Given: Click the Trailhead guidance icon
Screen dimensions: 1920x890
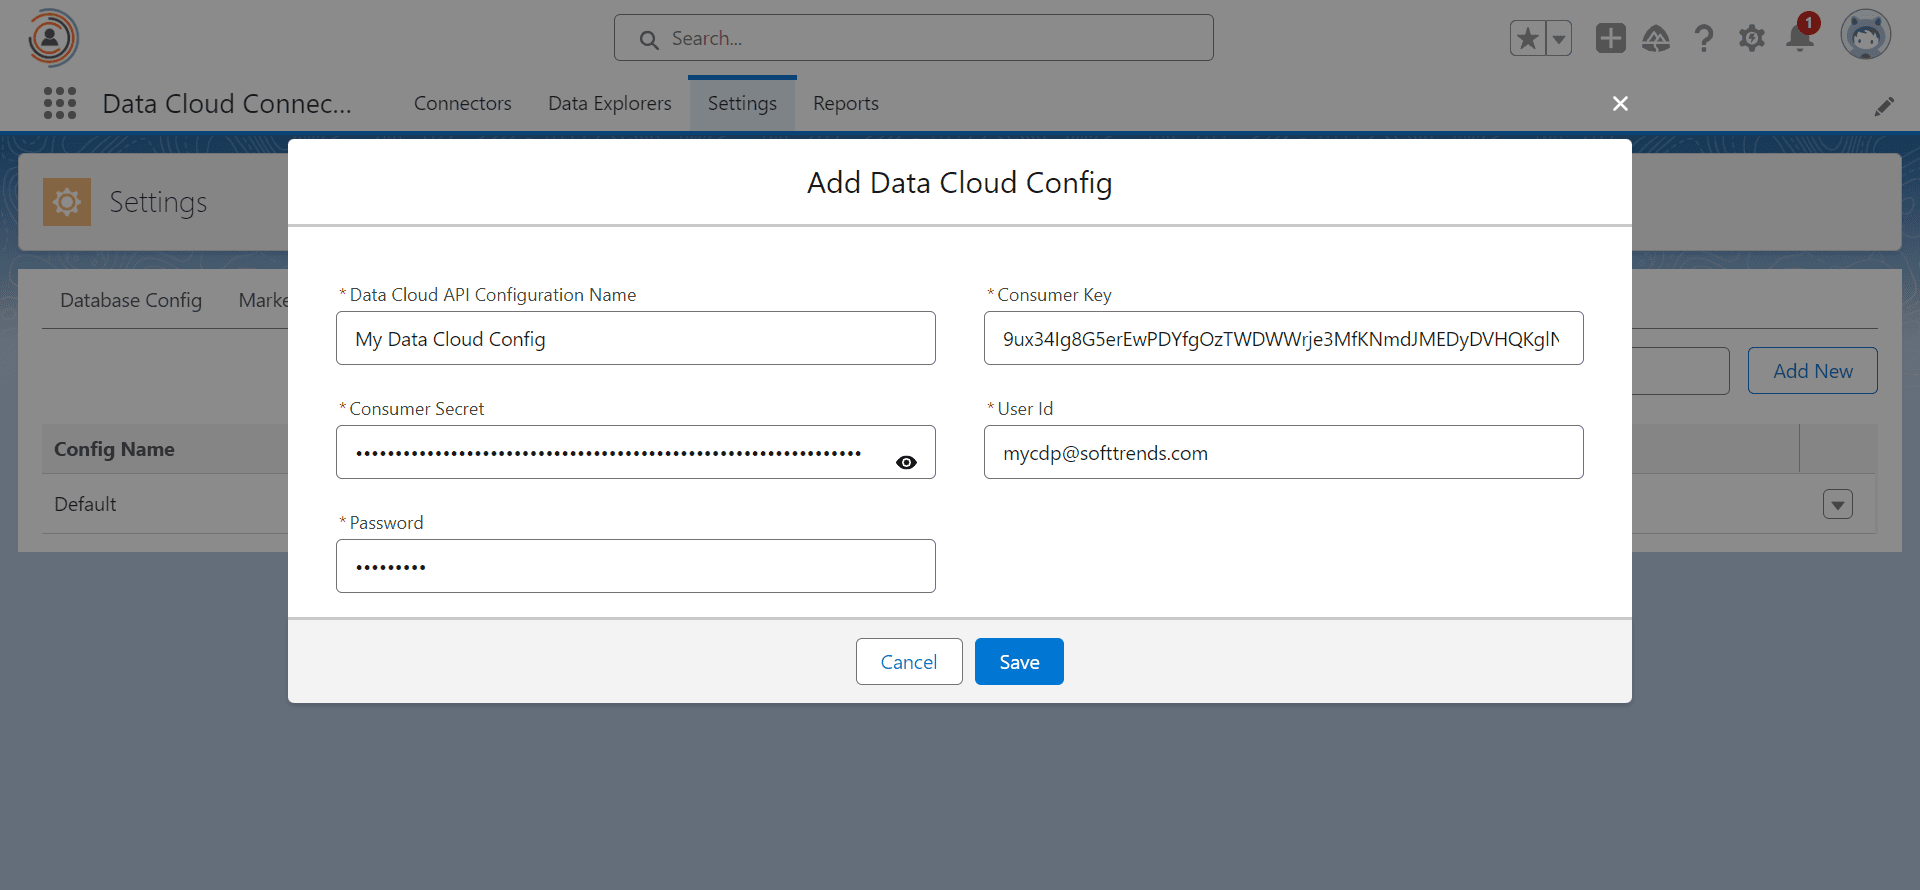Looking at the screenshot, I should coord(1656,38).
